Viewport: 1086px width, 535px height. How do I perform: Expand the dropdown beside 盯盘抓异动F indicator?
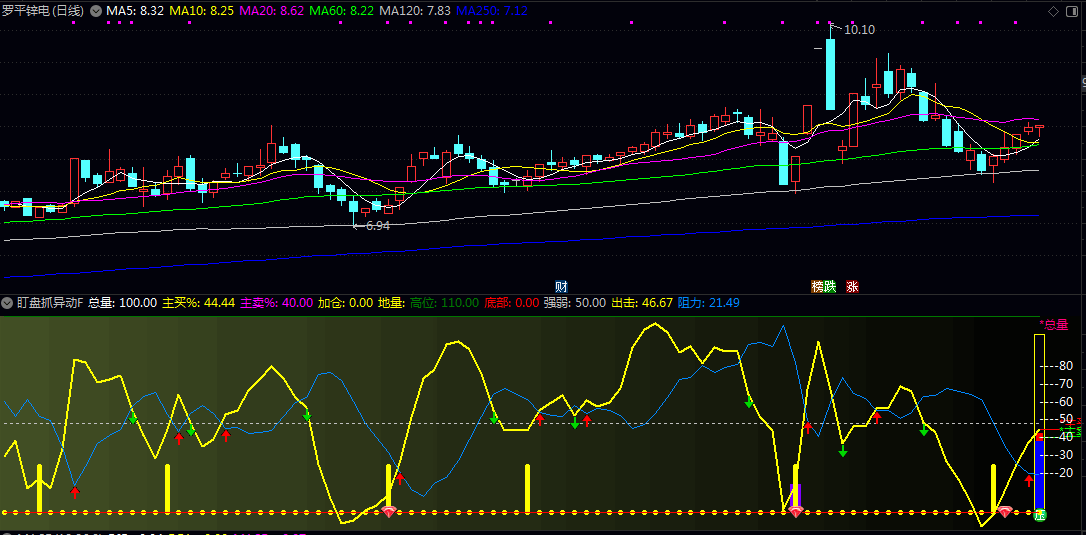tap(7, 302)
